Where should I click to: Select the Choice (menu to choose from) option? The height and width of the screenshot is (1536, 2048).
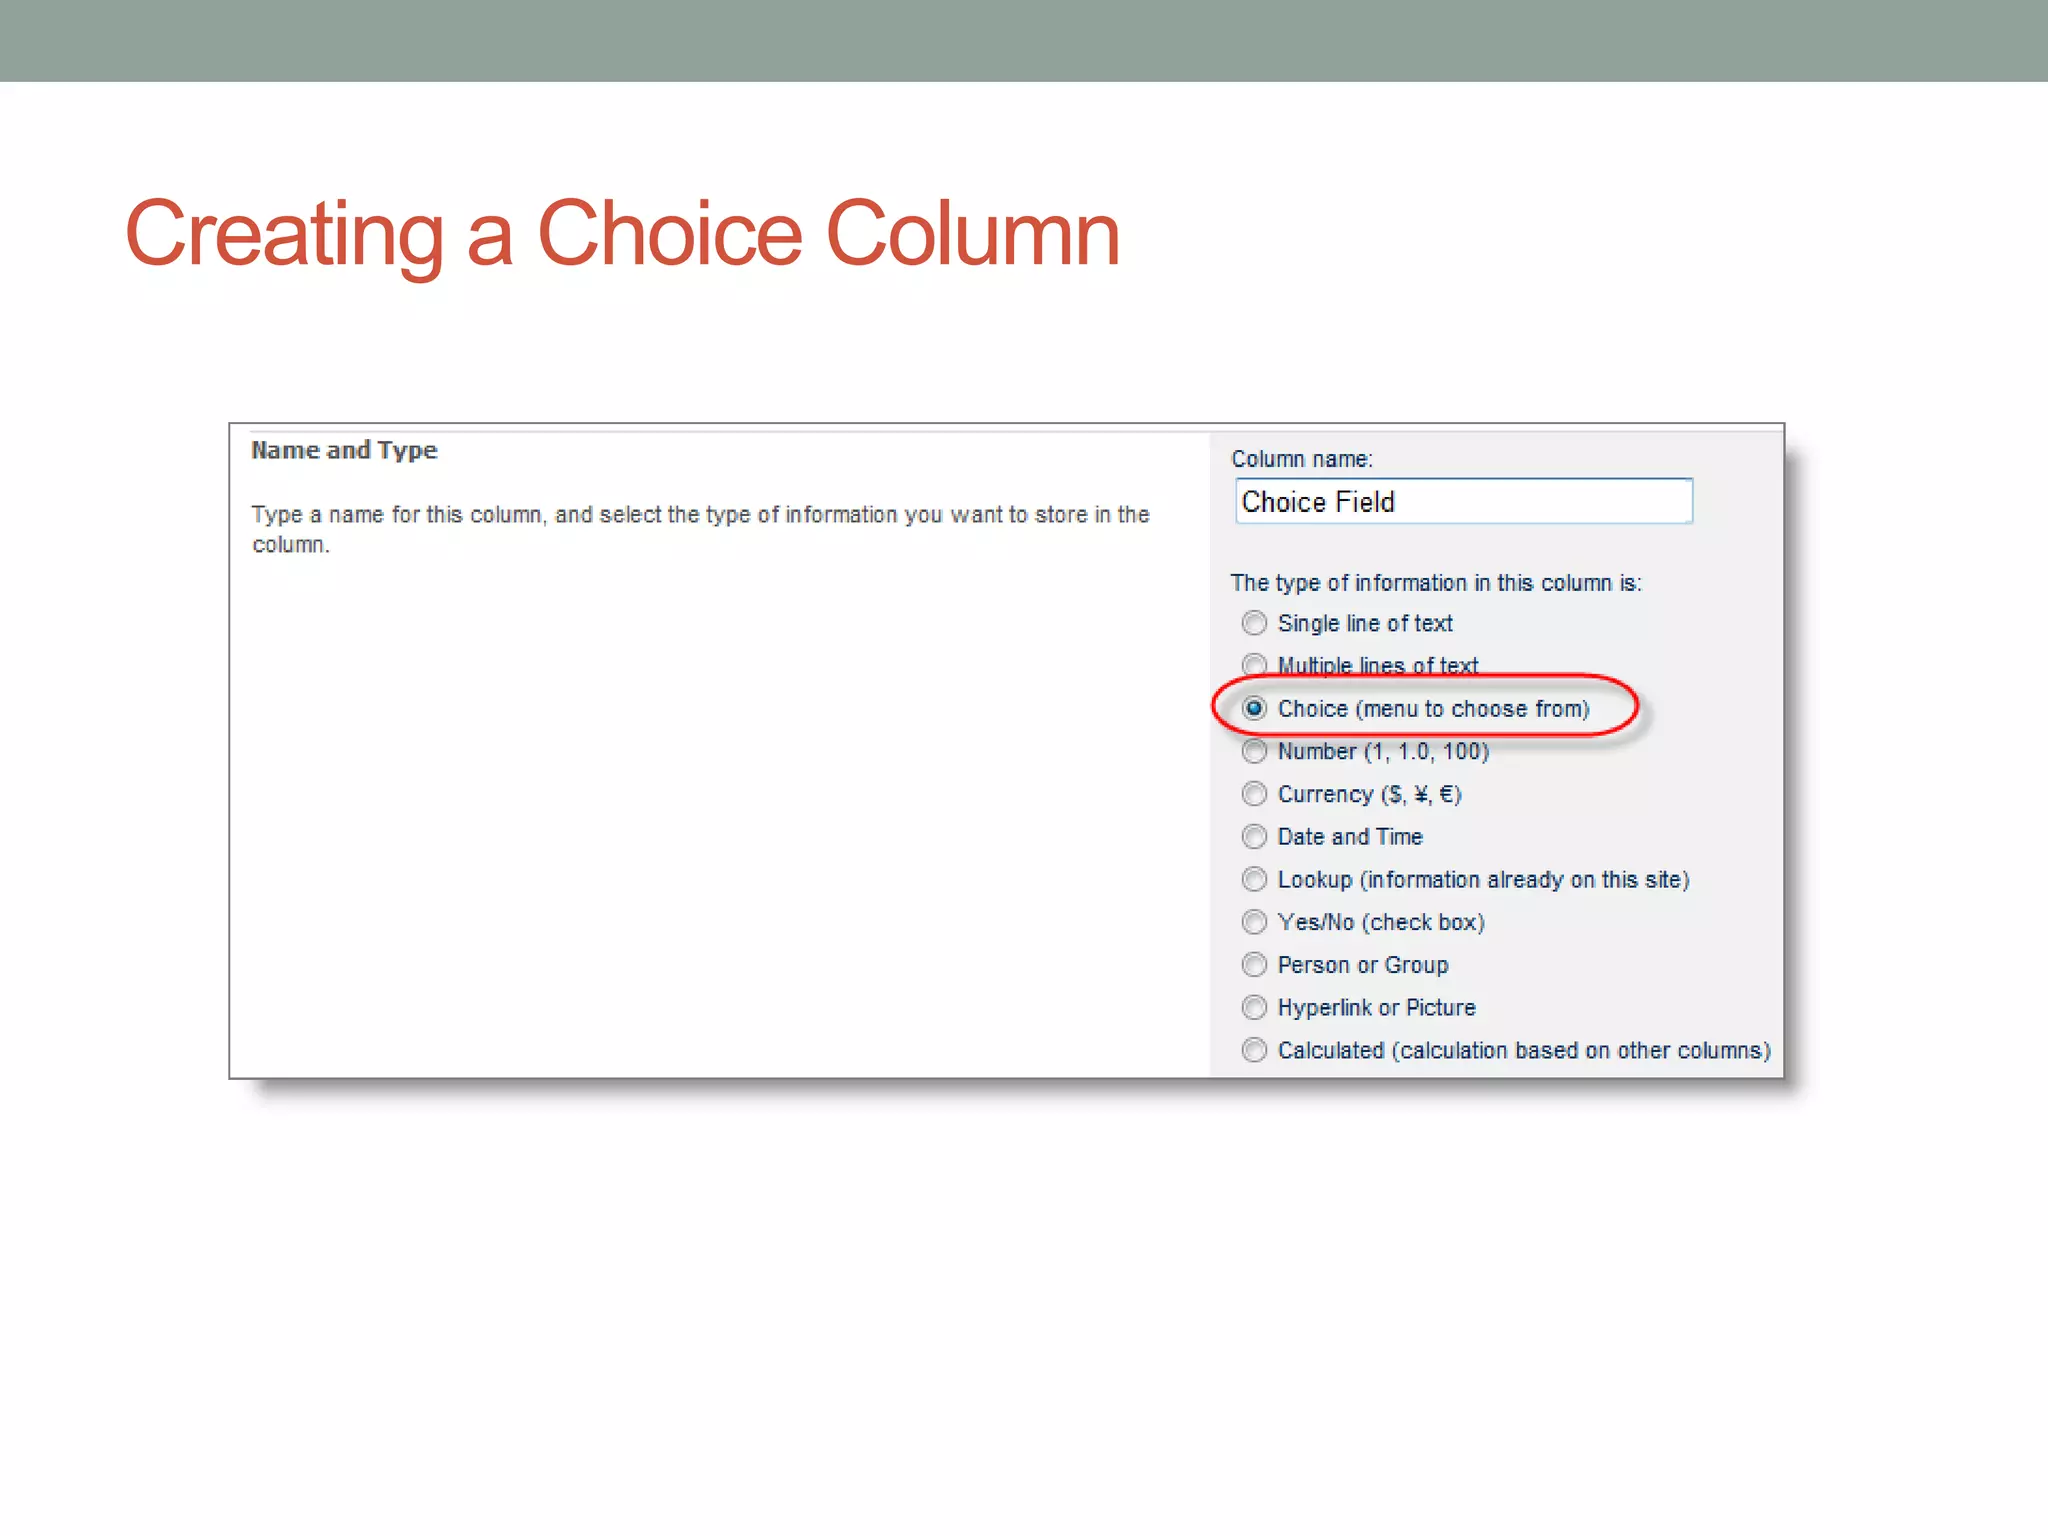coord(1254,708)
